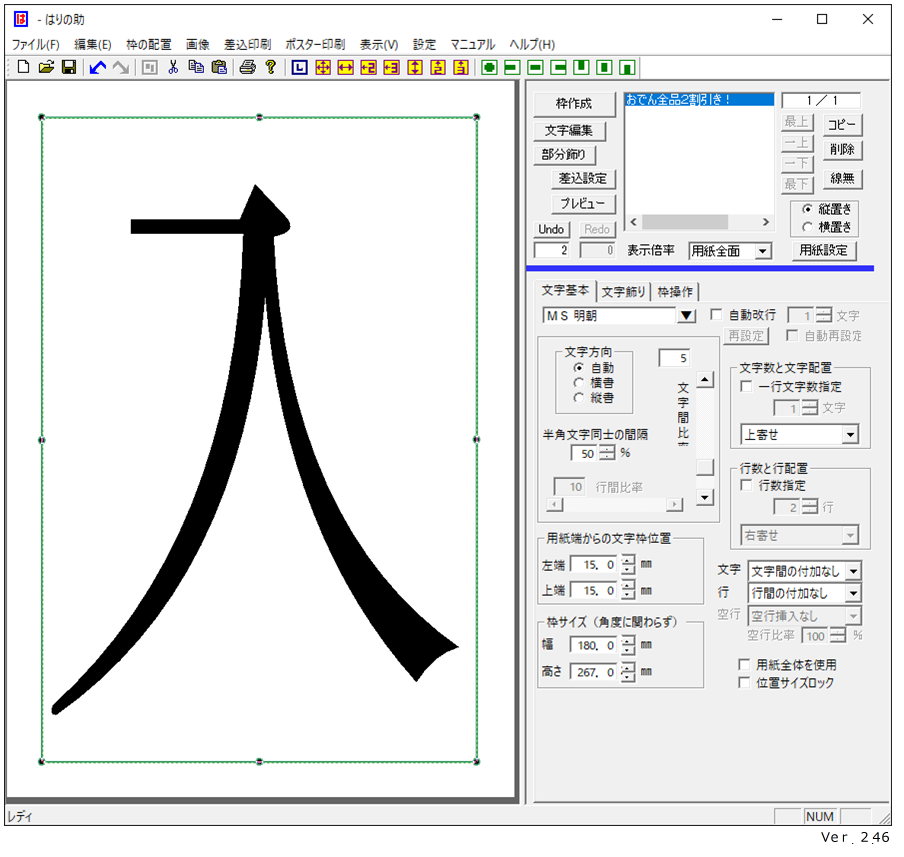Screen dimensions: 904x857
Task: Open the MS 明朝 font dropdown
Action: [686, 316]
